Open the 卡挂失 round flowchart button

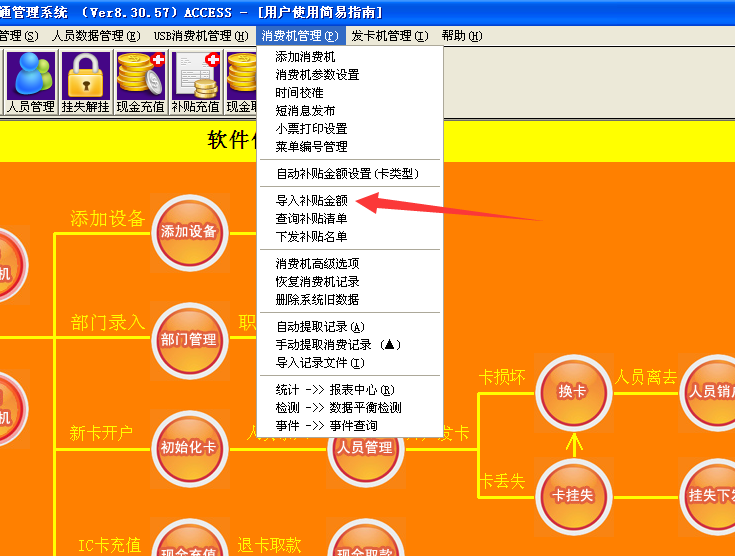tap(572, 495)
